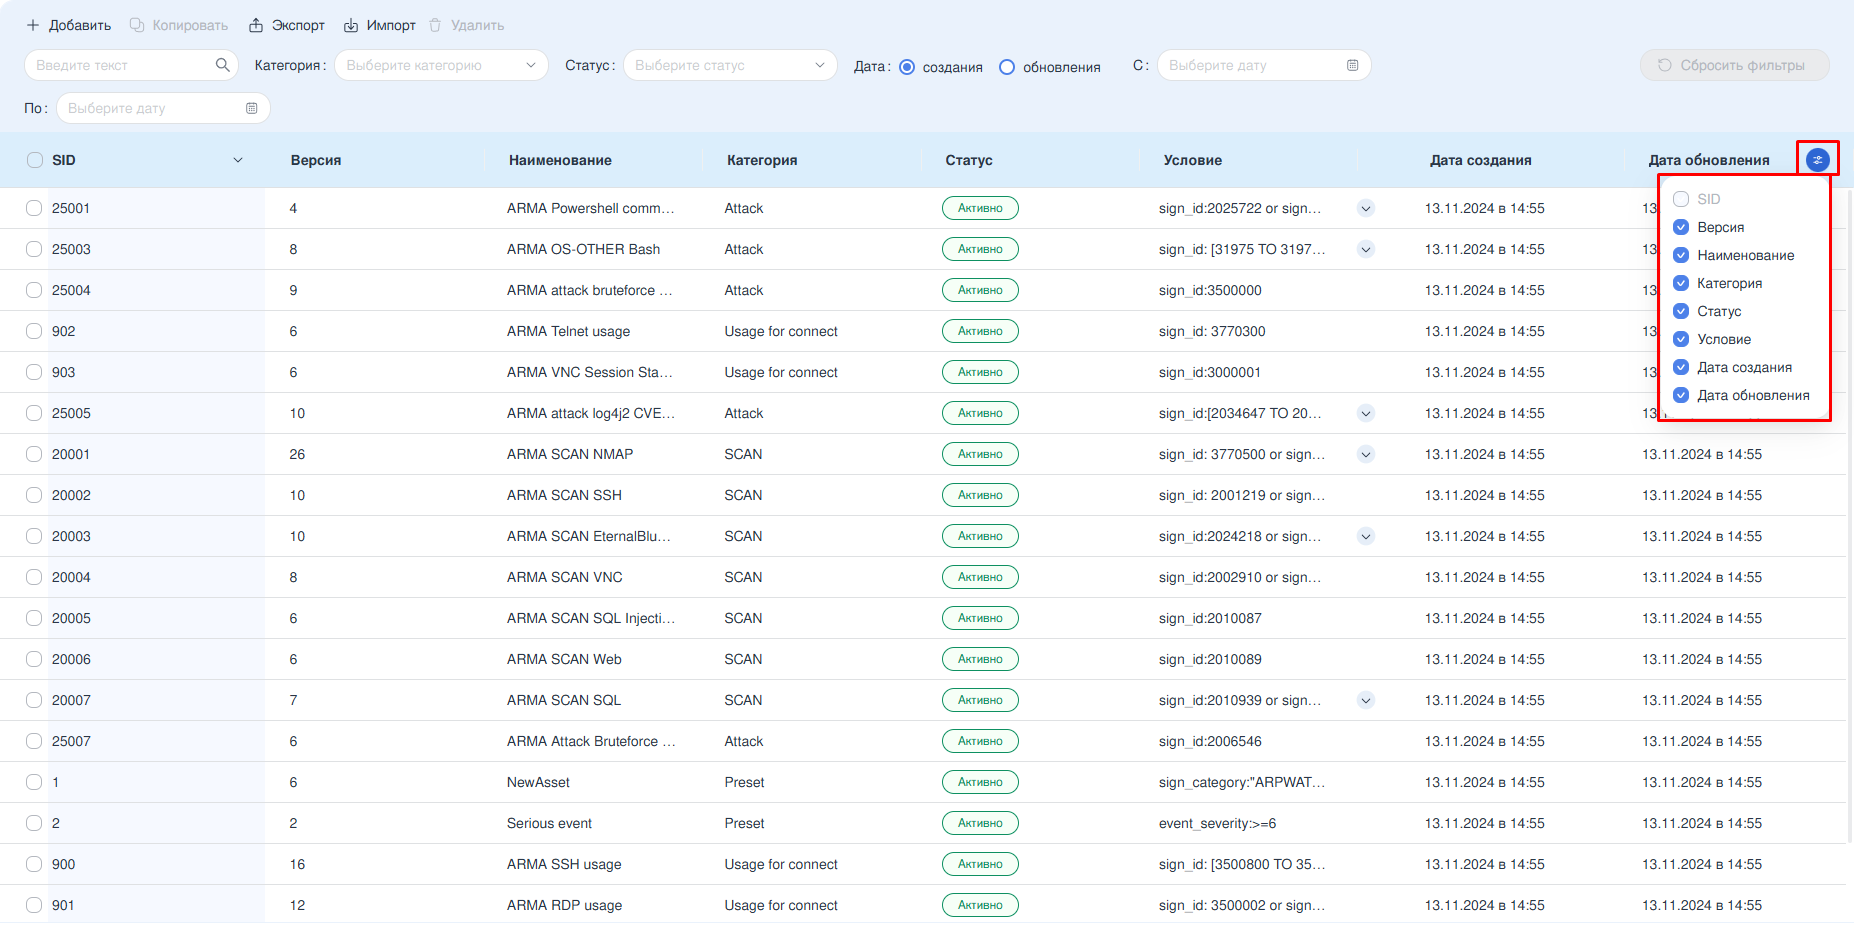Click the 'Дата создания' column menu entry
The image size is (1854, 929).
pyautogui.click(x=1744, y=367)
